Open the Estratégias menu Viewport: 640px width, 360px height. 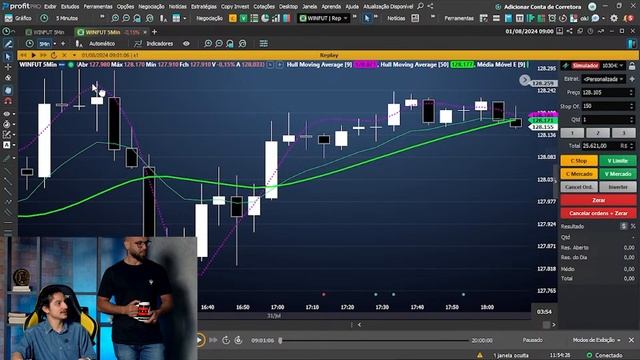click(204, 7)
